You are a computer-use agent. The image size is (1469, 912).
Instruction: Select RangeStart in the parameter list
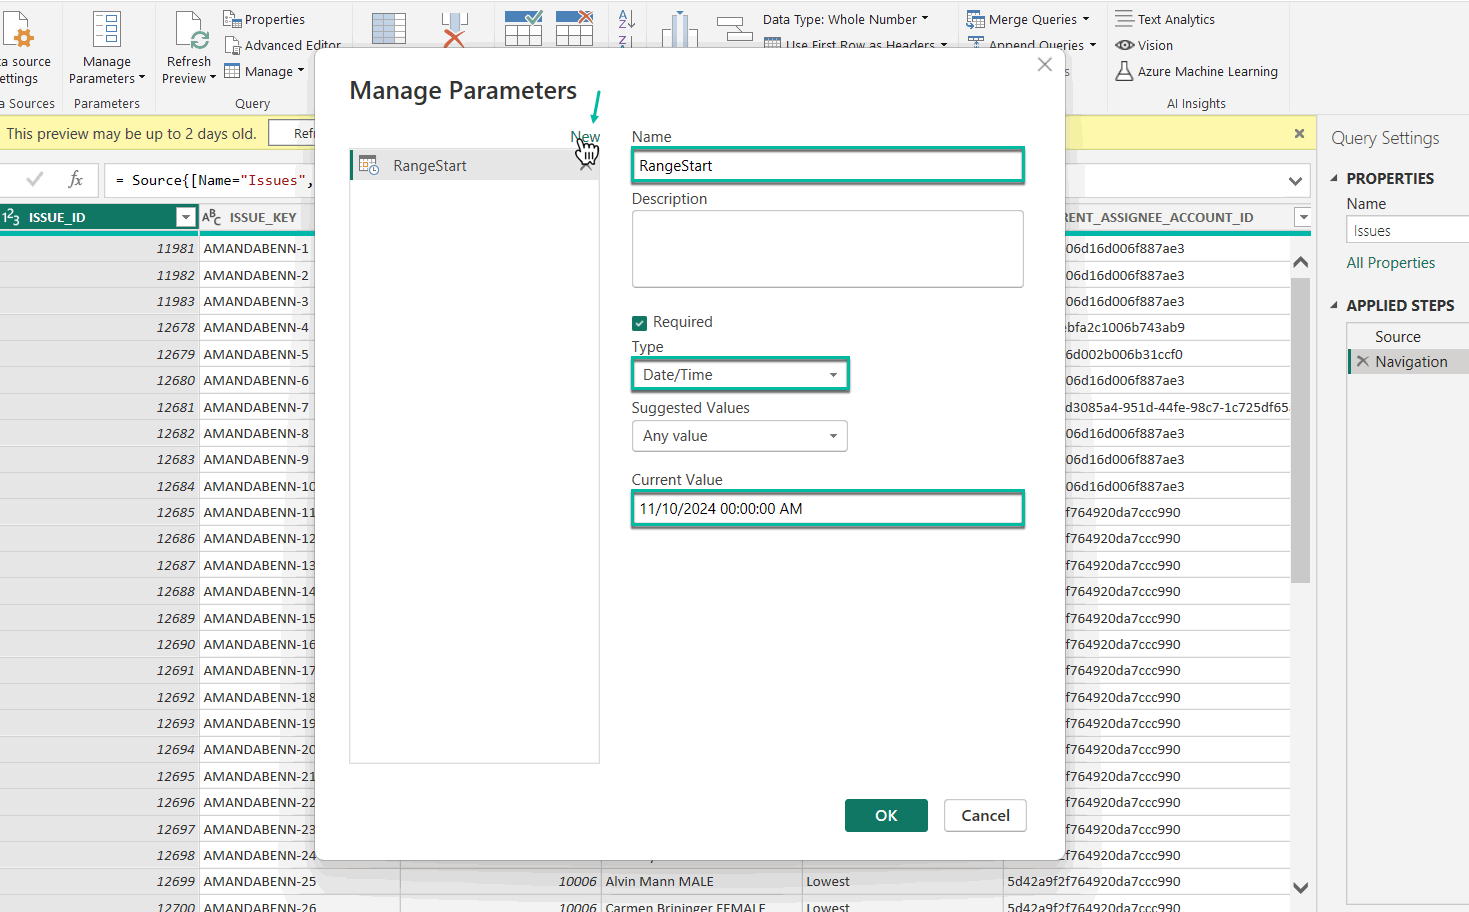pyautogui.click(x=430, y=166)
